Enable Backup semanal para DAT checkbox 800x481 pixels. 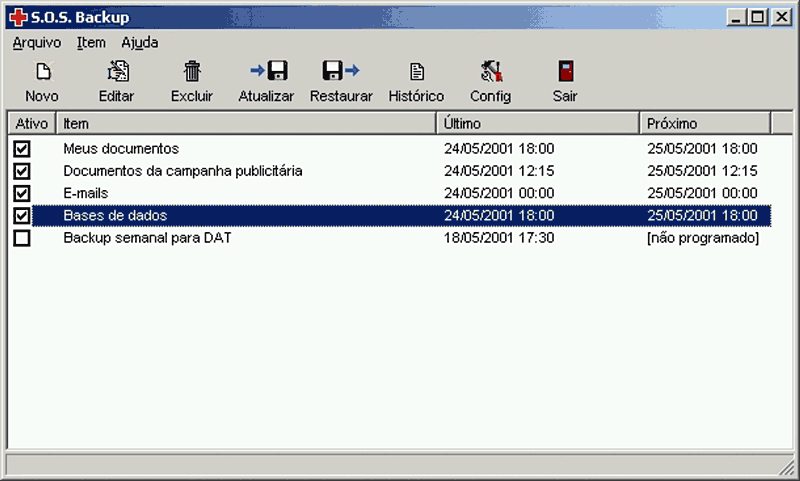pos(22,238)
